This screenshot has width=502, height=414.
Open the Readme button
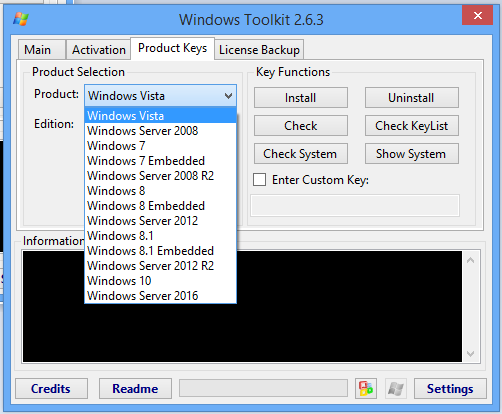pyautogui.click(x=135, y=388)
